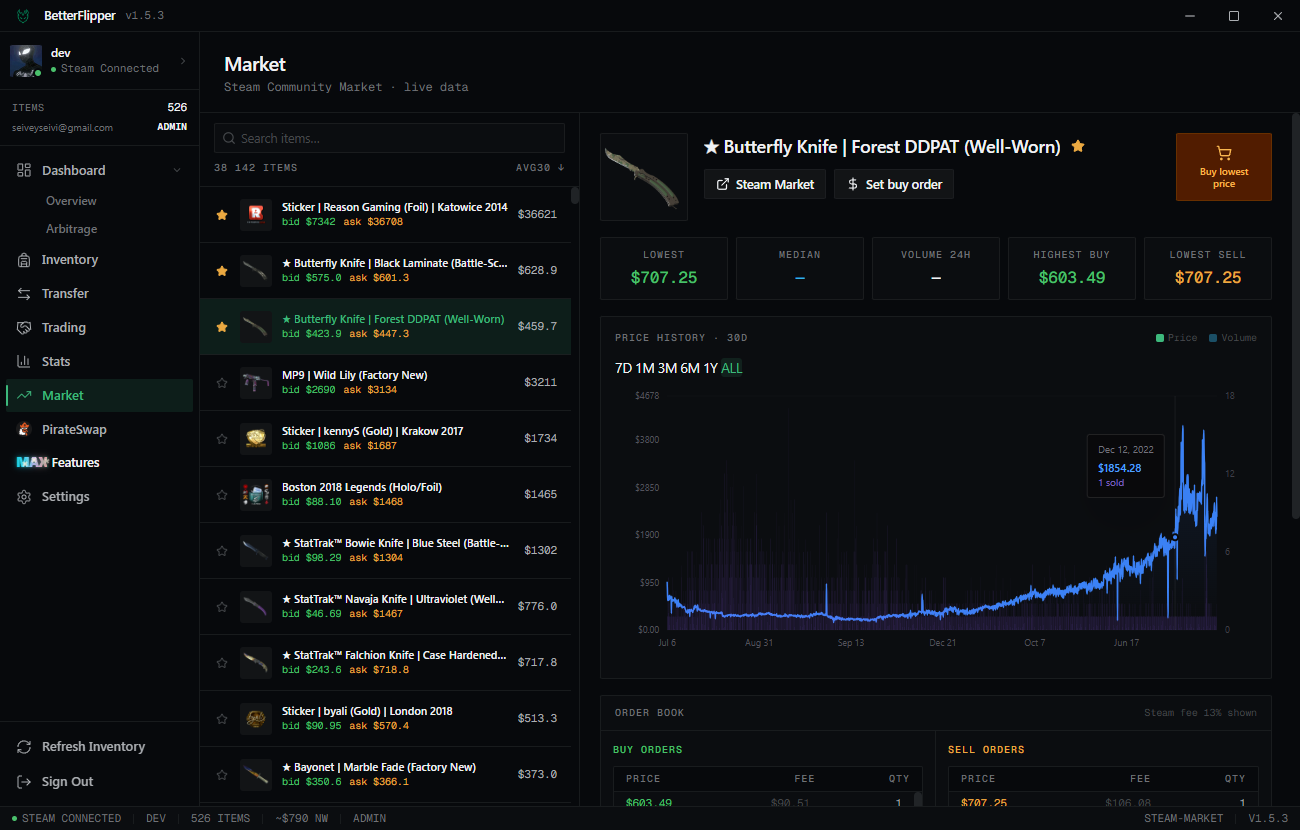Select the 7D price history range

point(623,369)
